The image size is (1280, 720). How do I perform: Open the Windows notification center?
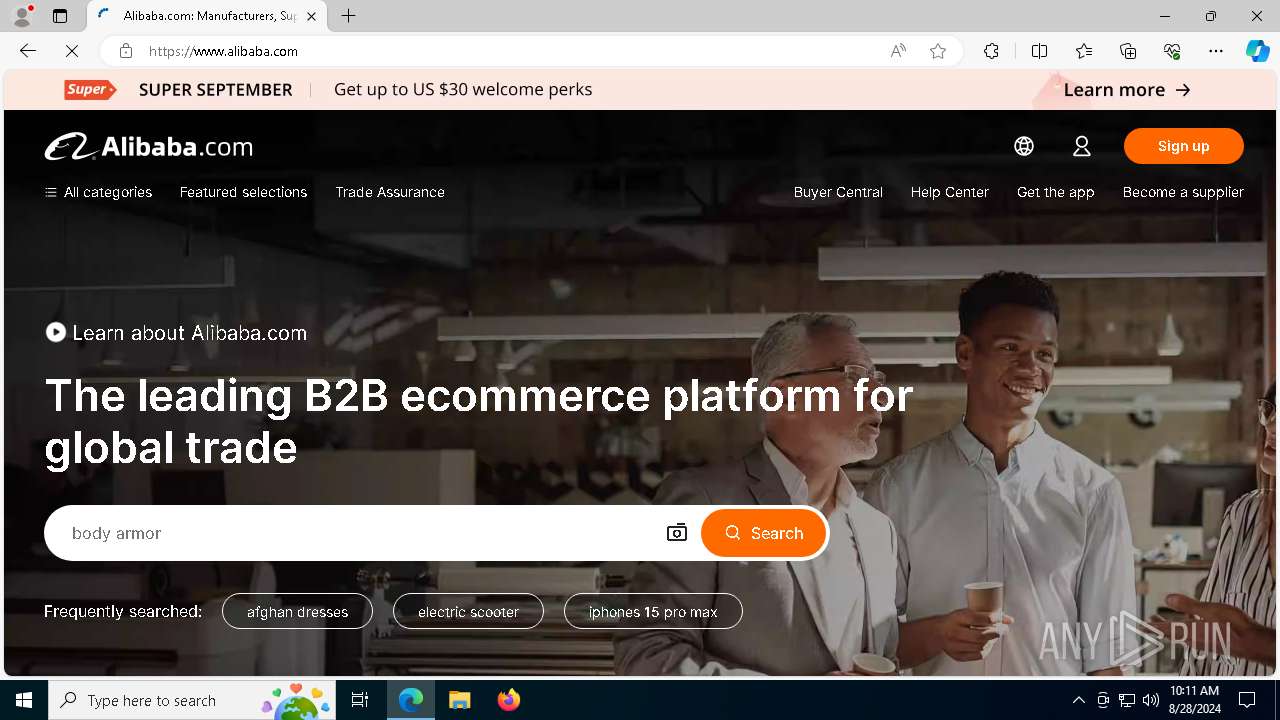coord(1247,700)
